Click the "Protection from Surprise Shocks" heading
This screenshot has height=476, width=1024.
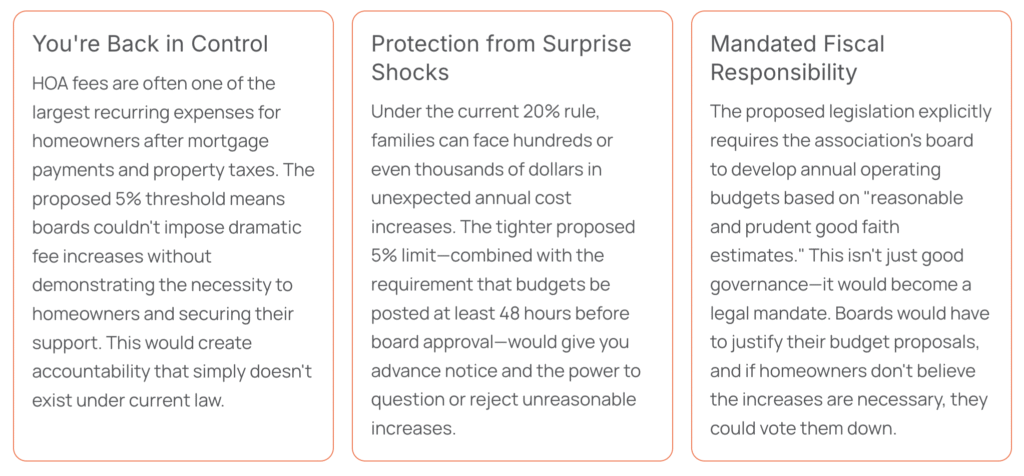point(501,58)
